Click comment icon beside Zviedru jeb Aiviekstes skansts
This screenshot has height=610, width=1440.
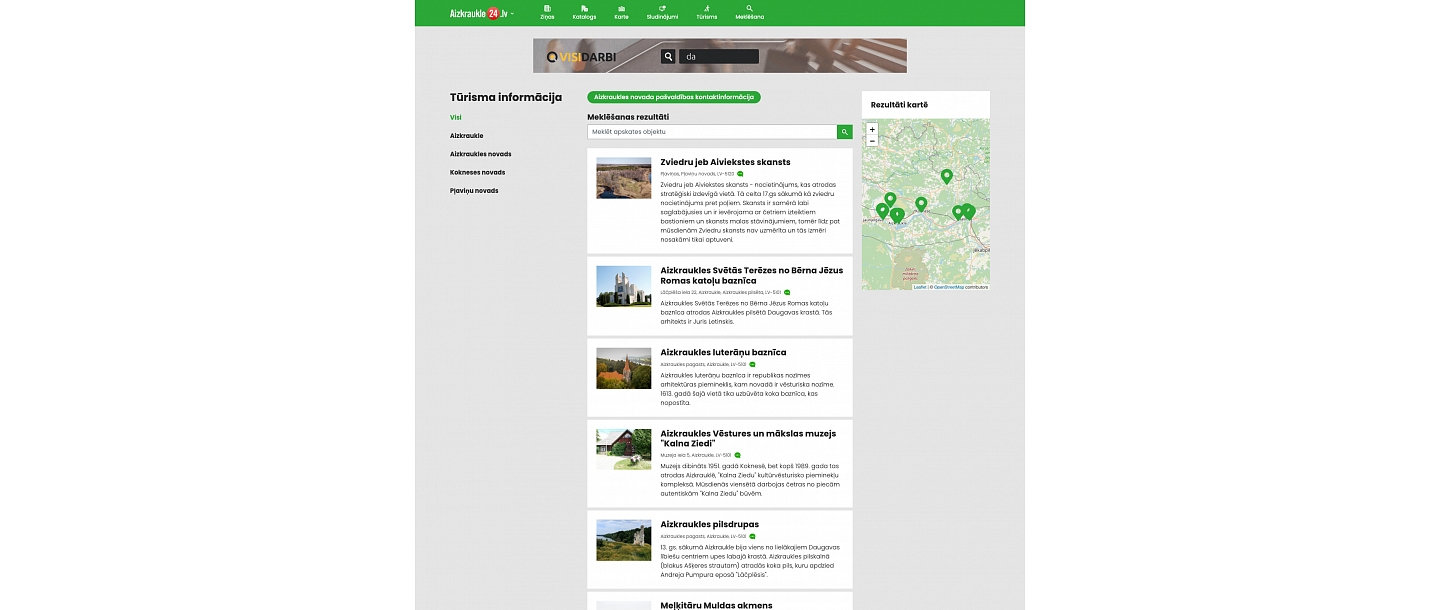pos(739,174)
